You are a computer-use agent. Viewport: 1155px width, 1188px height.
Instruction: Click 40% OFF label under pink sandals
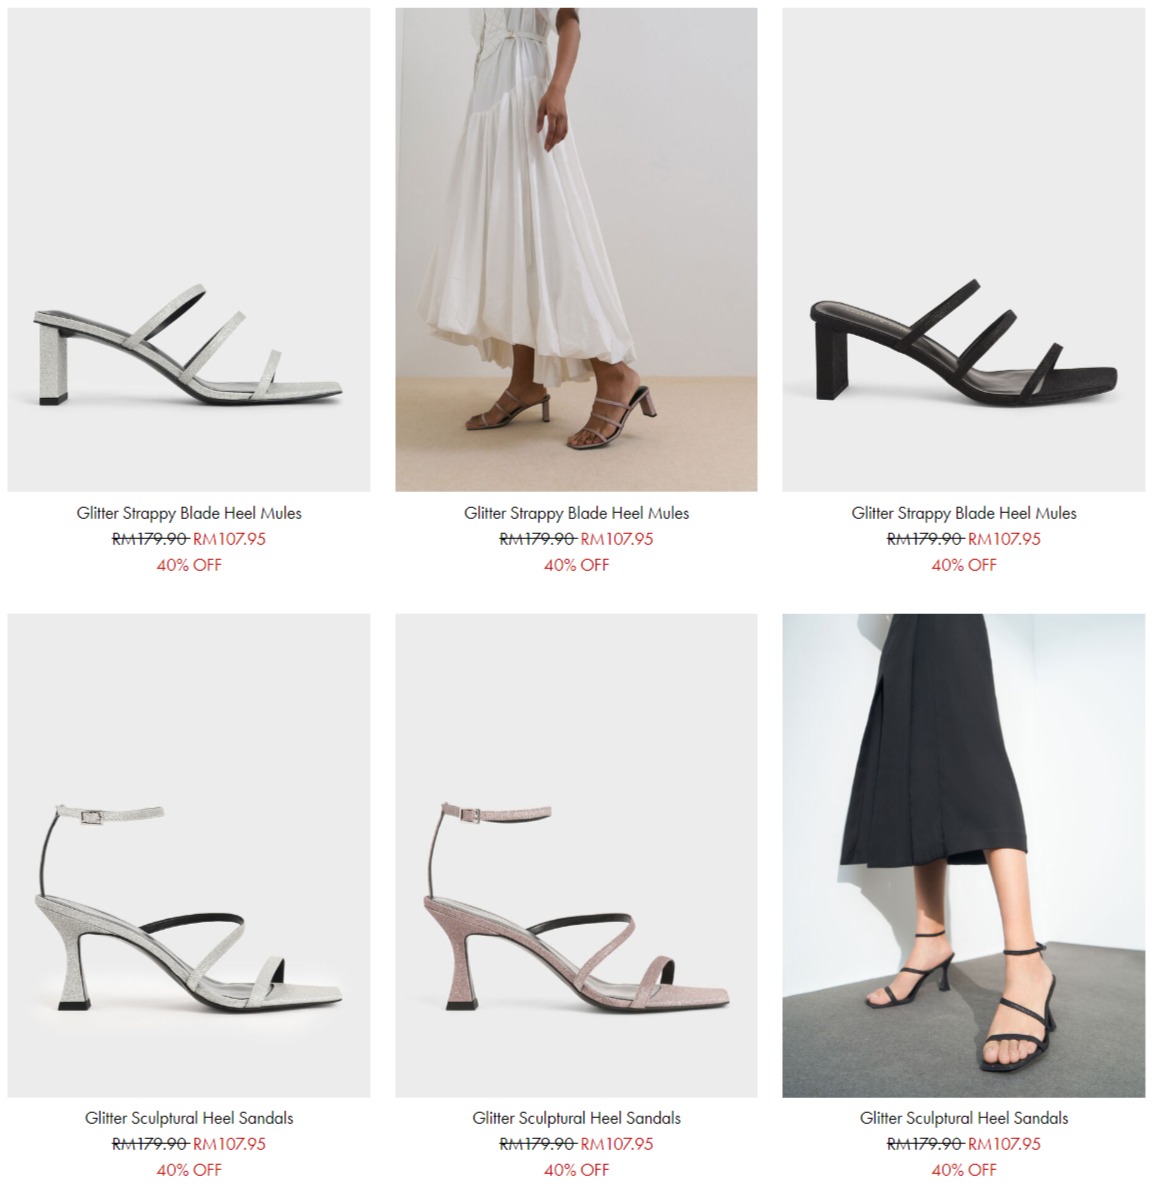point(576,1170)
